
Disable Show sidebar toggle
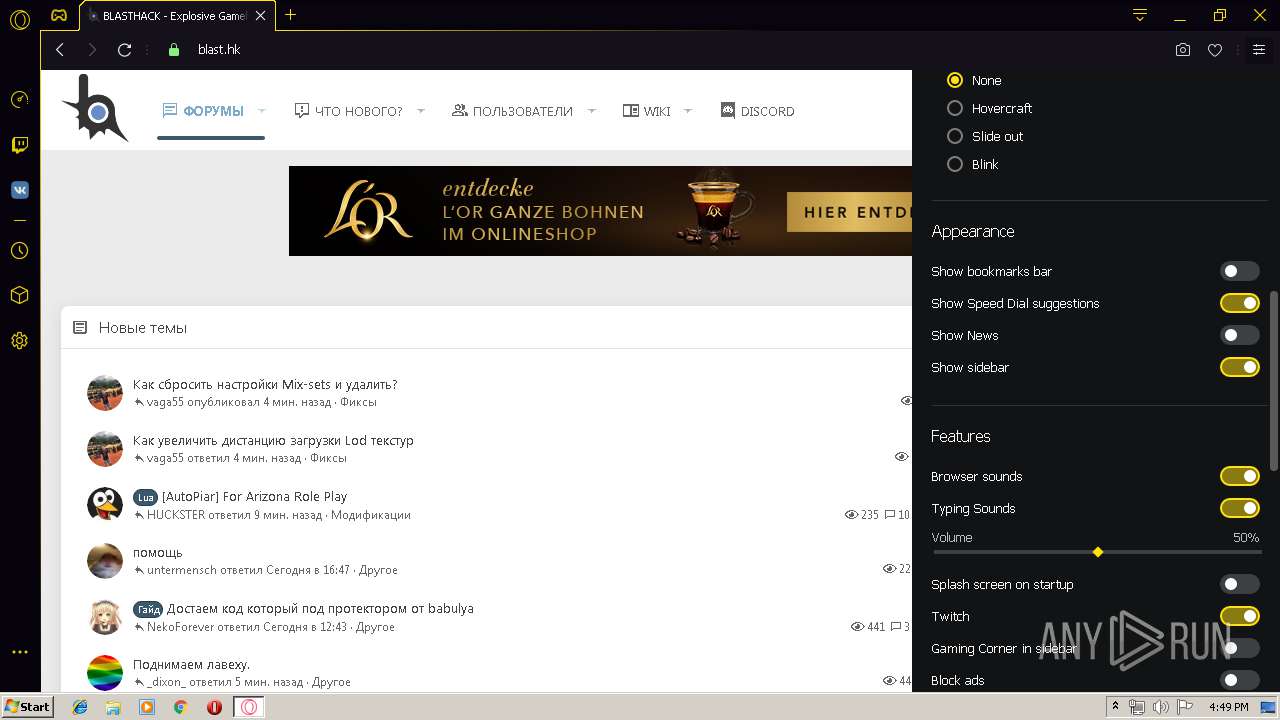pyautogui.click(x=1239, y=367)
